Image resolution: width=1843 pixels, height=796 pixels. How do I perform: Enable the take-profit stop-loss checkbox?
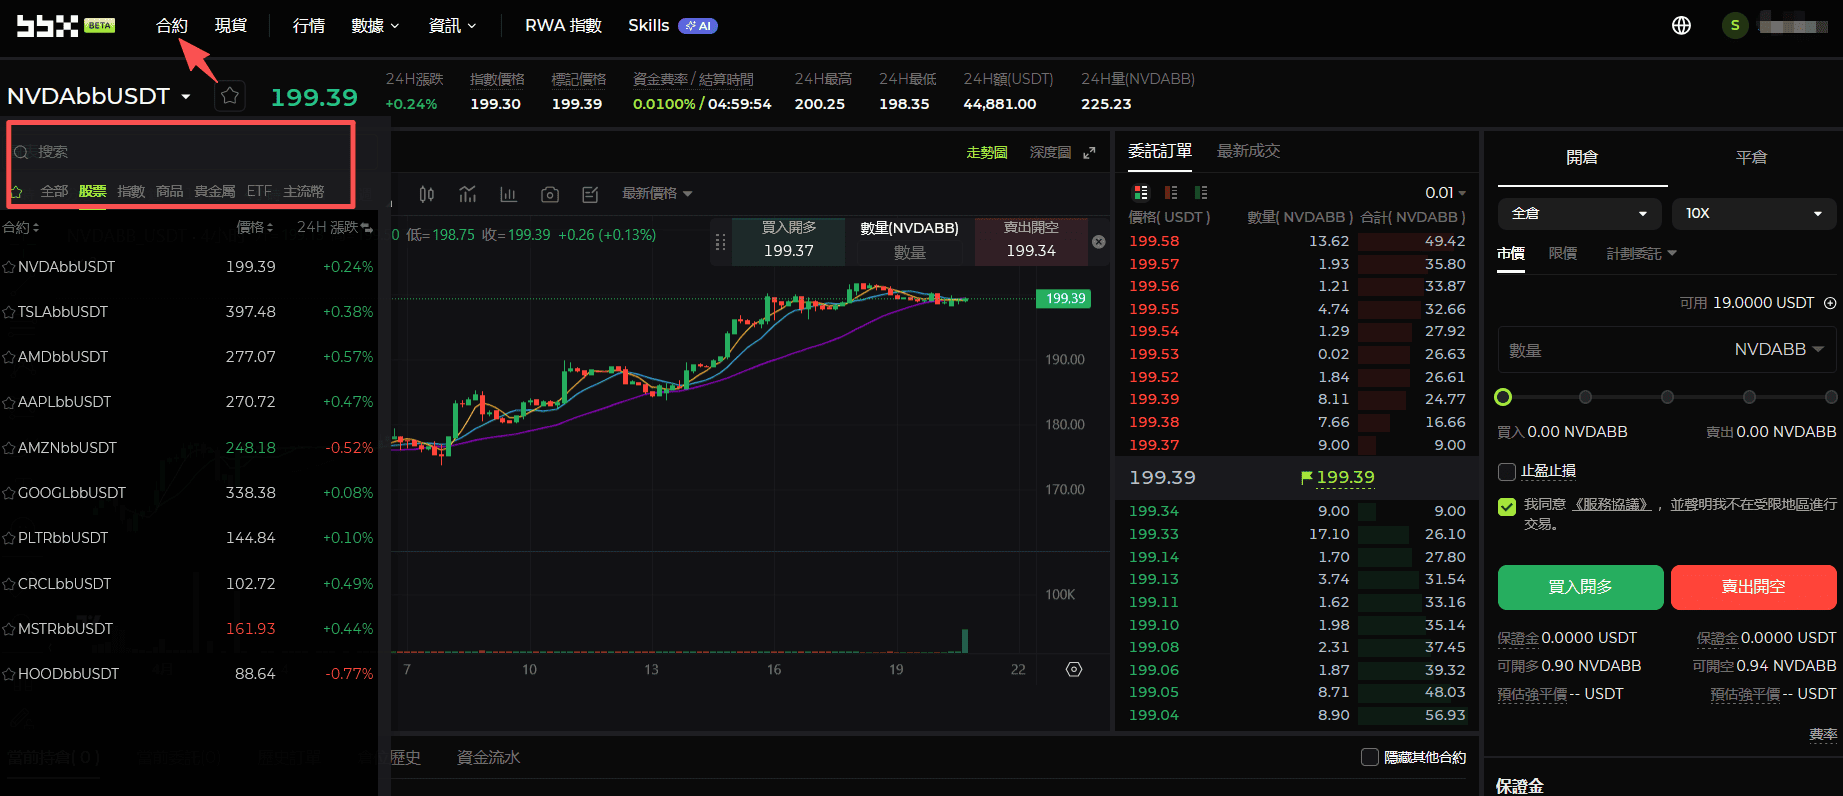point(1507,471)
